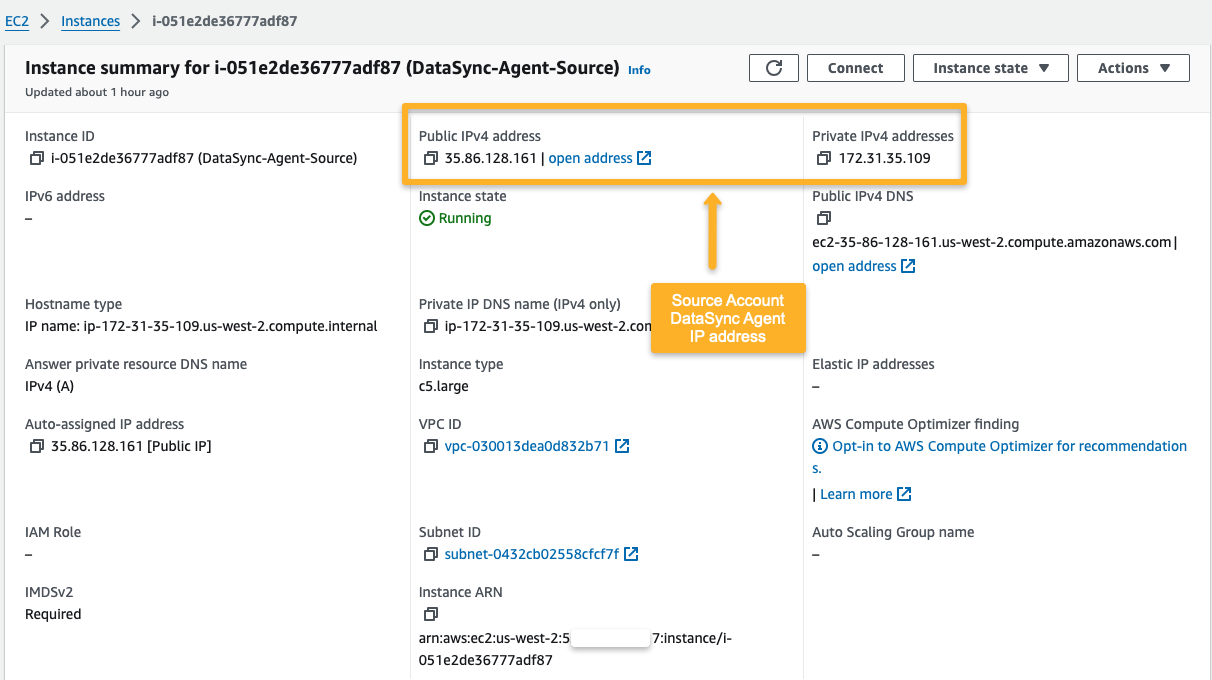Go to EC2 in the breadcrumb
The height and width of the screenshot is (680, 1212).
(17, 21)
